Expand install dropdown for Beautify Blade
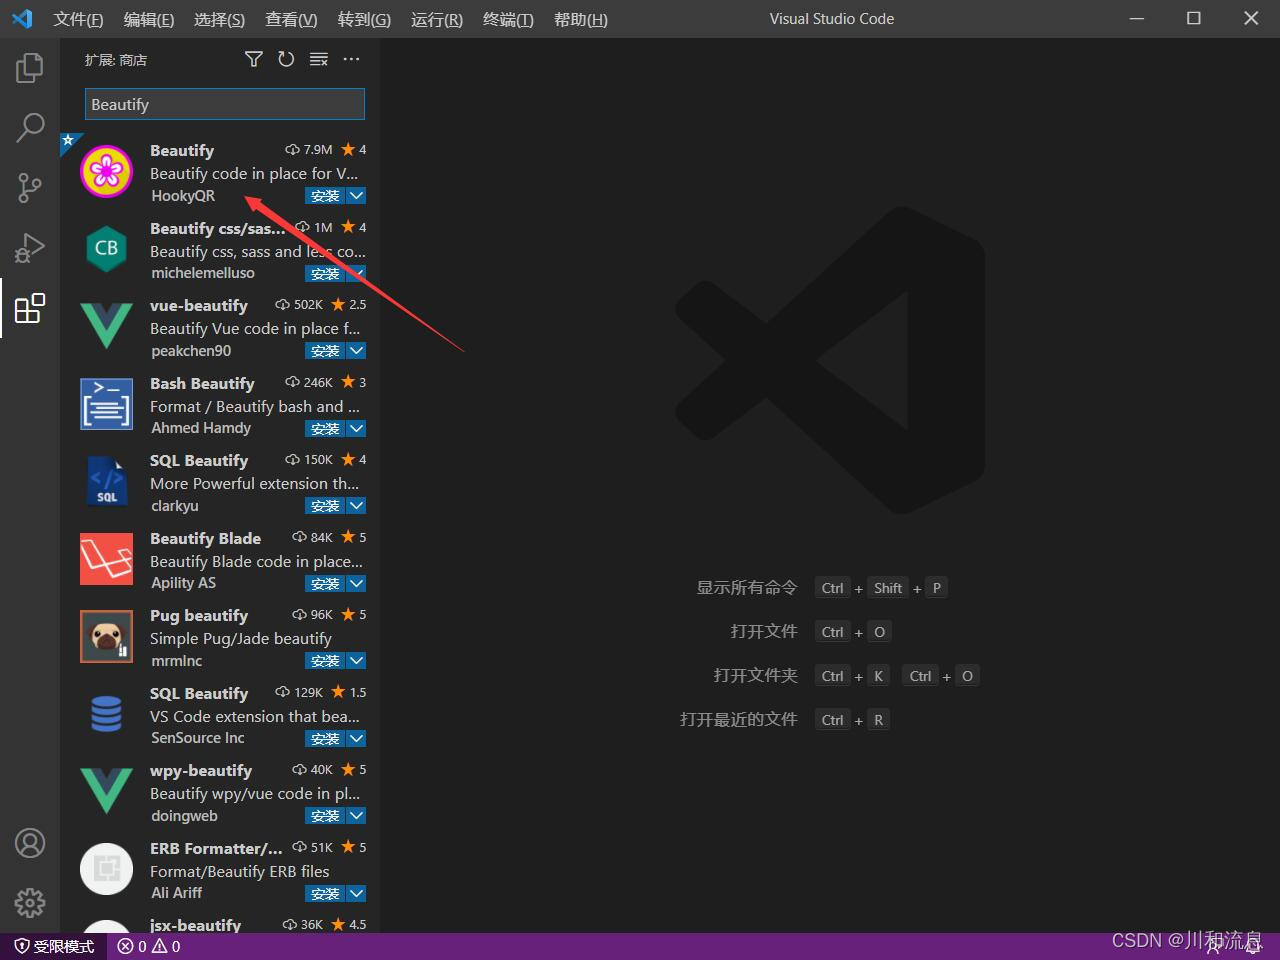 [356, 584]
